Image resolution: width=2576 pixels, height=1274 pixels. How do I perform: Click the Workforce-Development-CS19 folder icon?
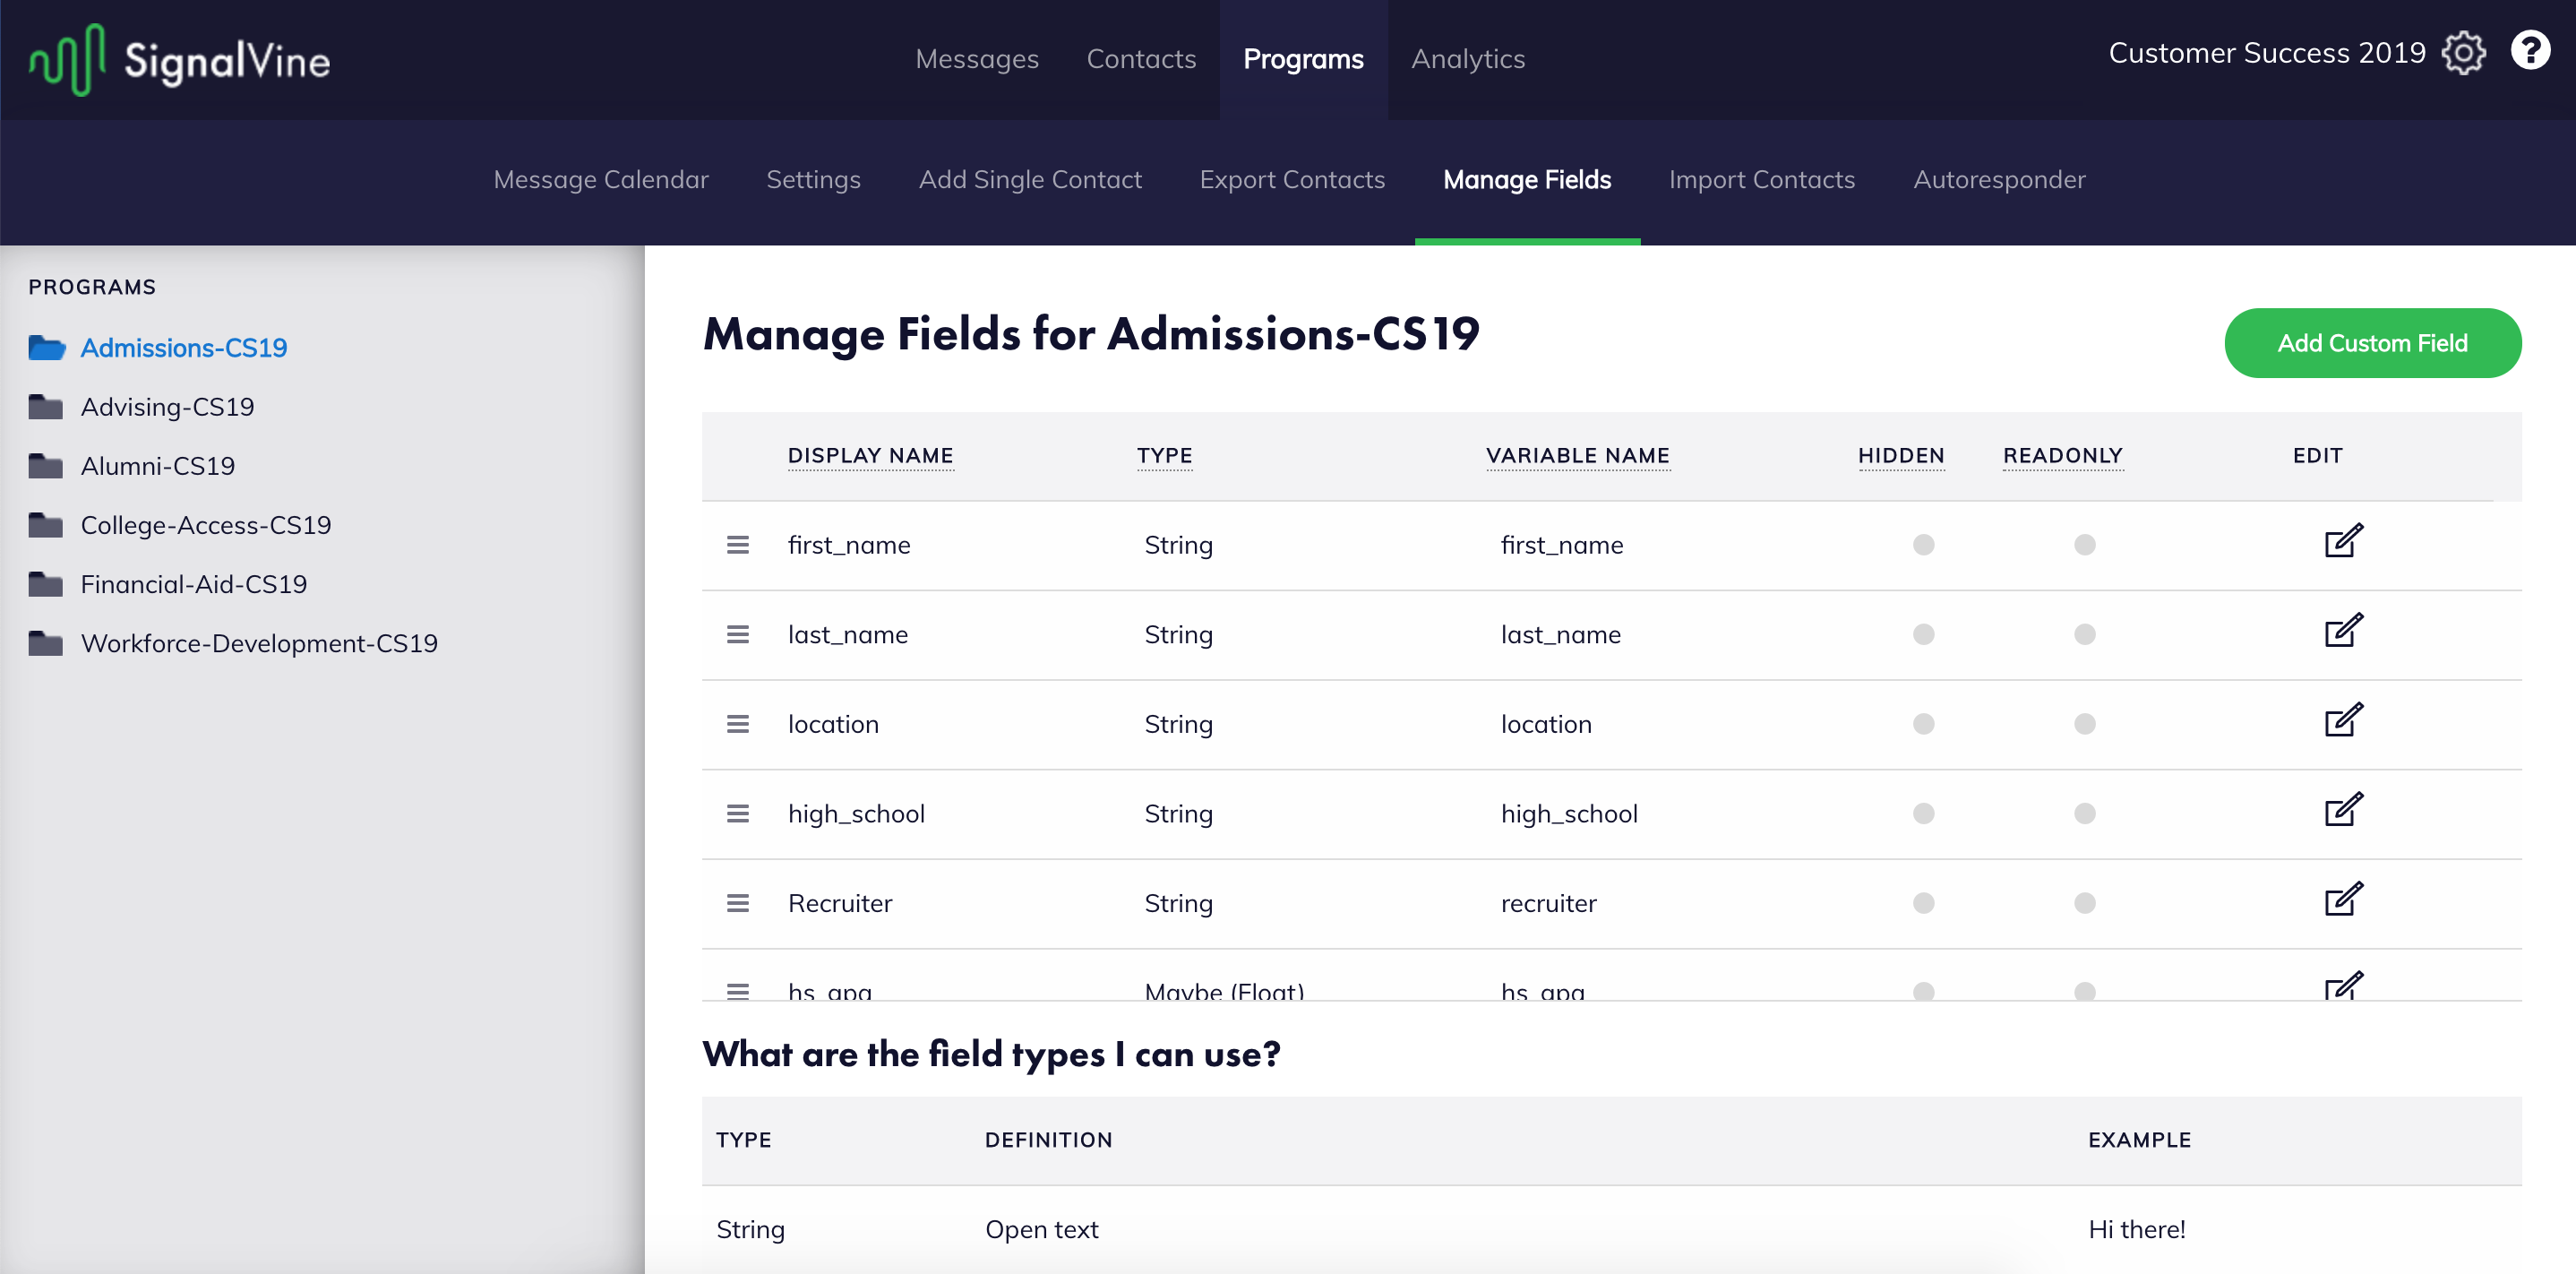tap(46, 642)
